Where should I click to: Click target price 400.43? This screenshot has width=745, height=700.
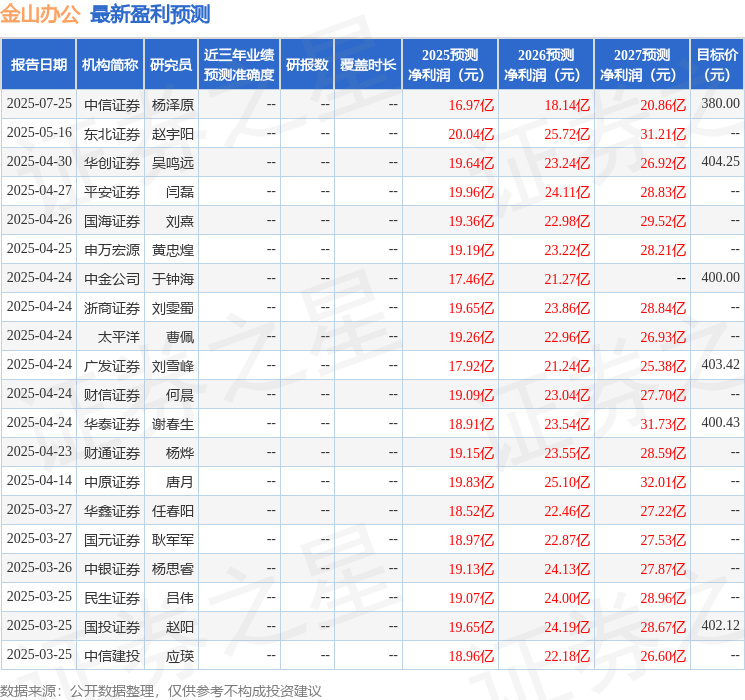click(x=720, y=422)
